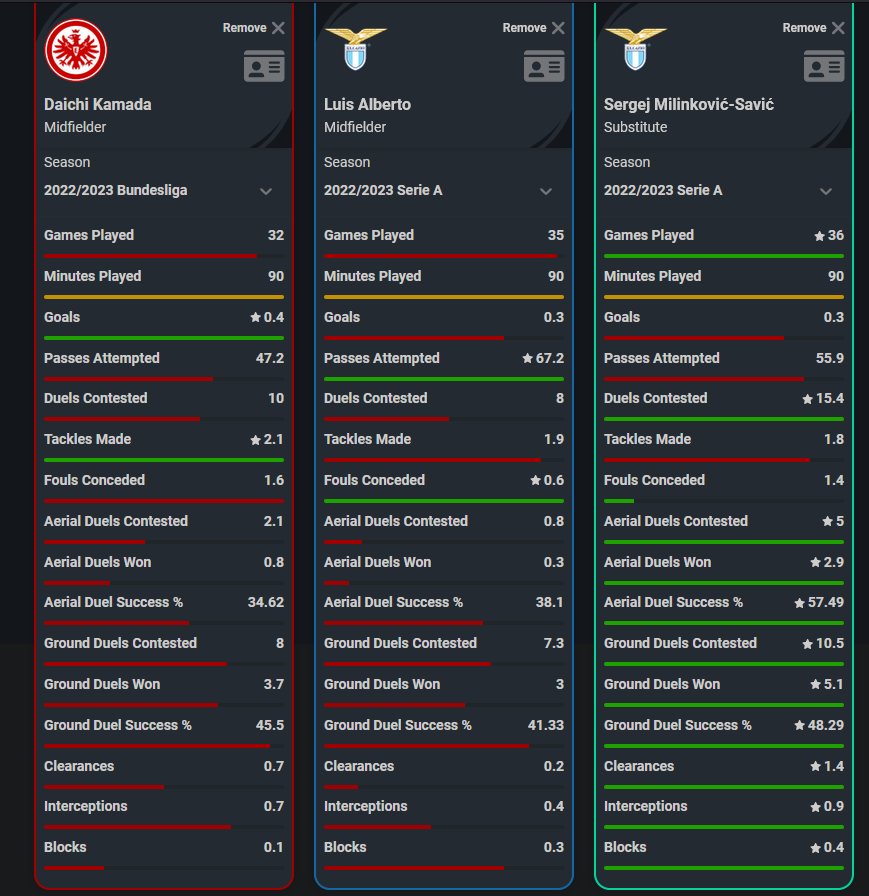The image size is (869, 896).
Task: Open the Daichi Kamada player name link
Action: tap(98, 105)
